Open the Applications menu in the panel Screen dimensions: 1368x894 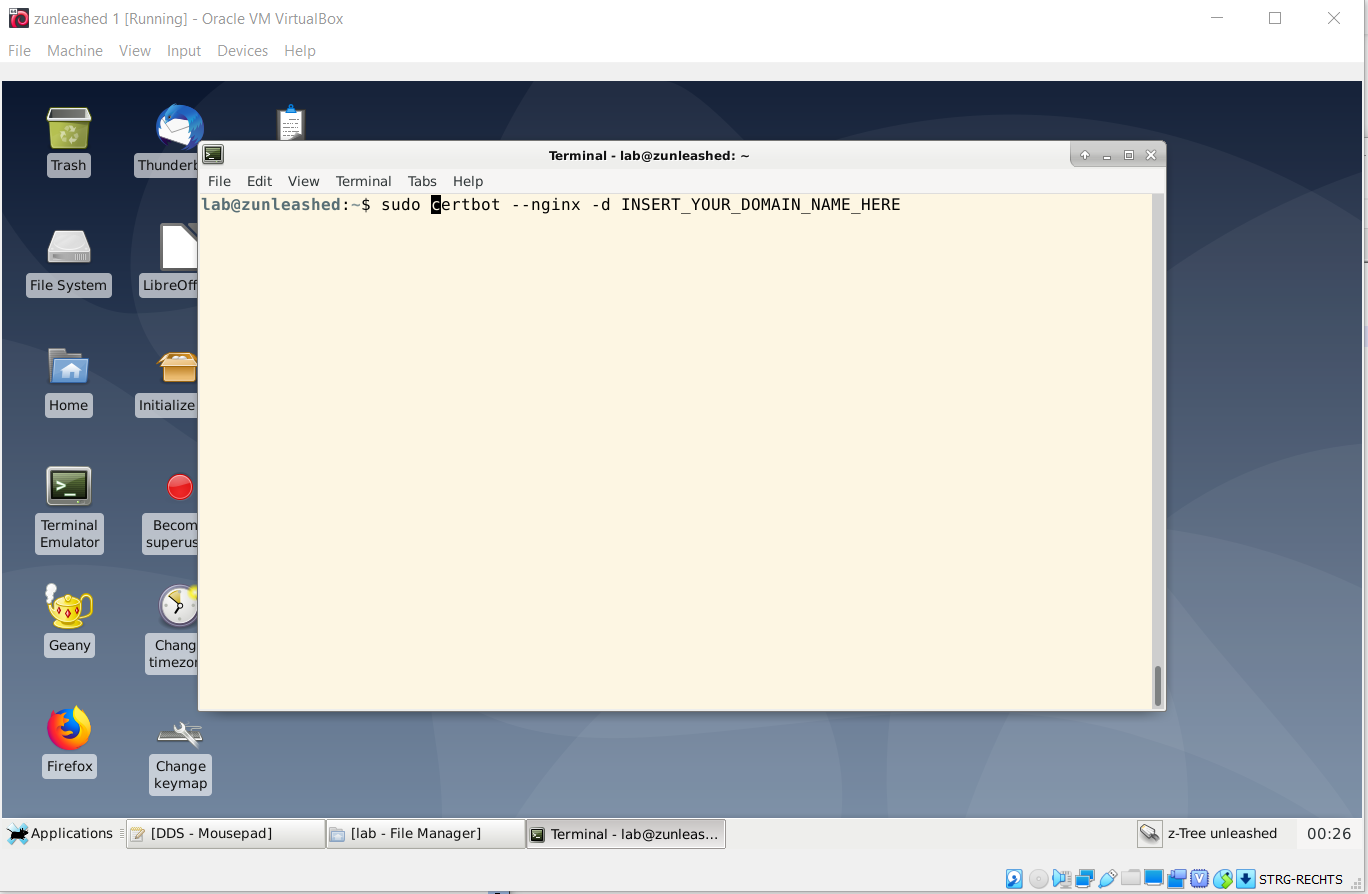[x=60, y=833]
